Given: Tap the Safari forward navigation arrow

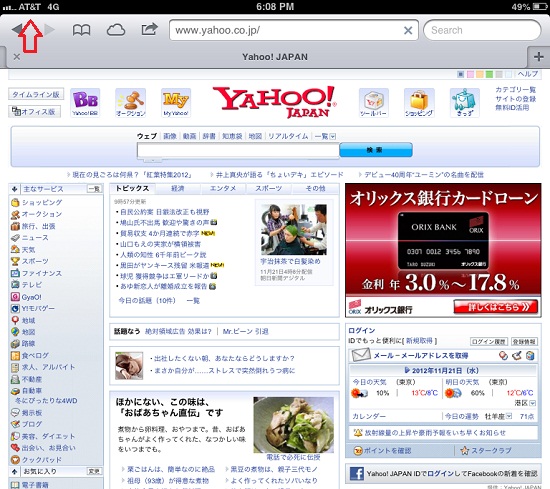Looking at the screenshot, I should (50, 30).
